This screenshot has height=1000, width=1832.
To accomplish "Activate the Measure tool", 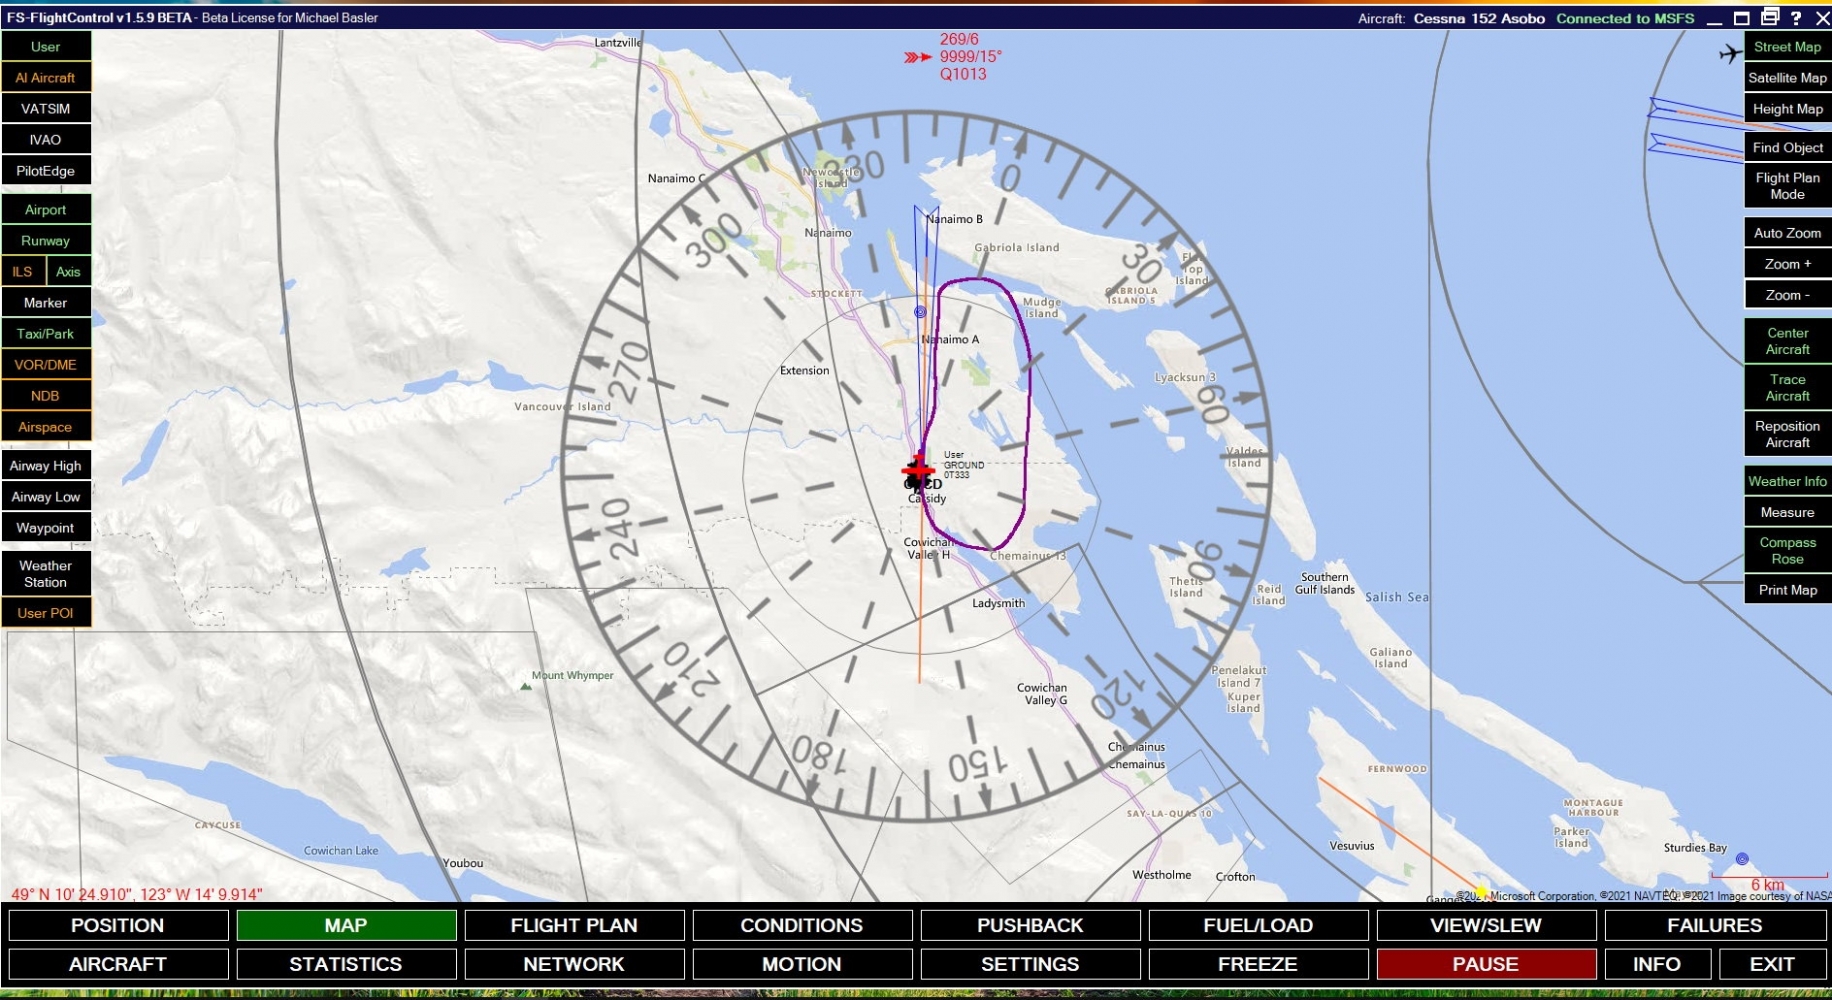I will tap(1788, 512).
